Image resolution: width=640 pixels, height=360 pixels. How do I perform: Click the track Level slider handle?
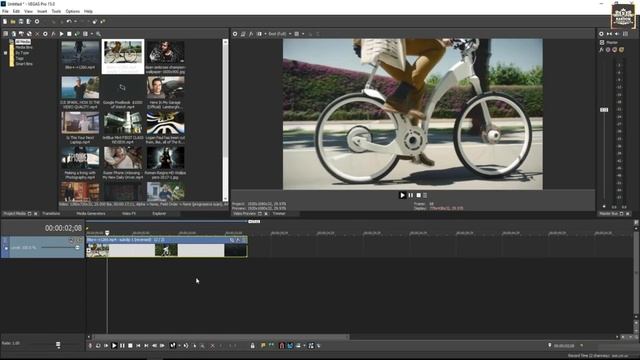(77, 247)
